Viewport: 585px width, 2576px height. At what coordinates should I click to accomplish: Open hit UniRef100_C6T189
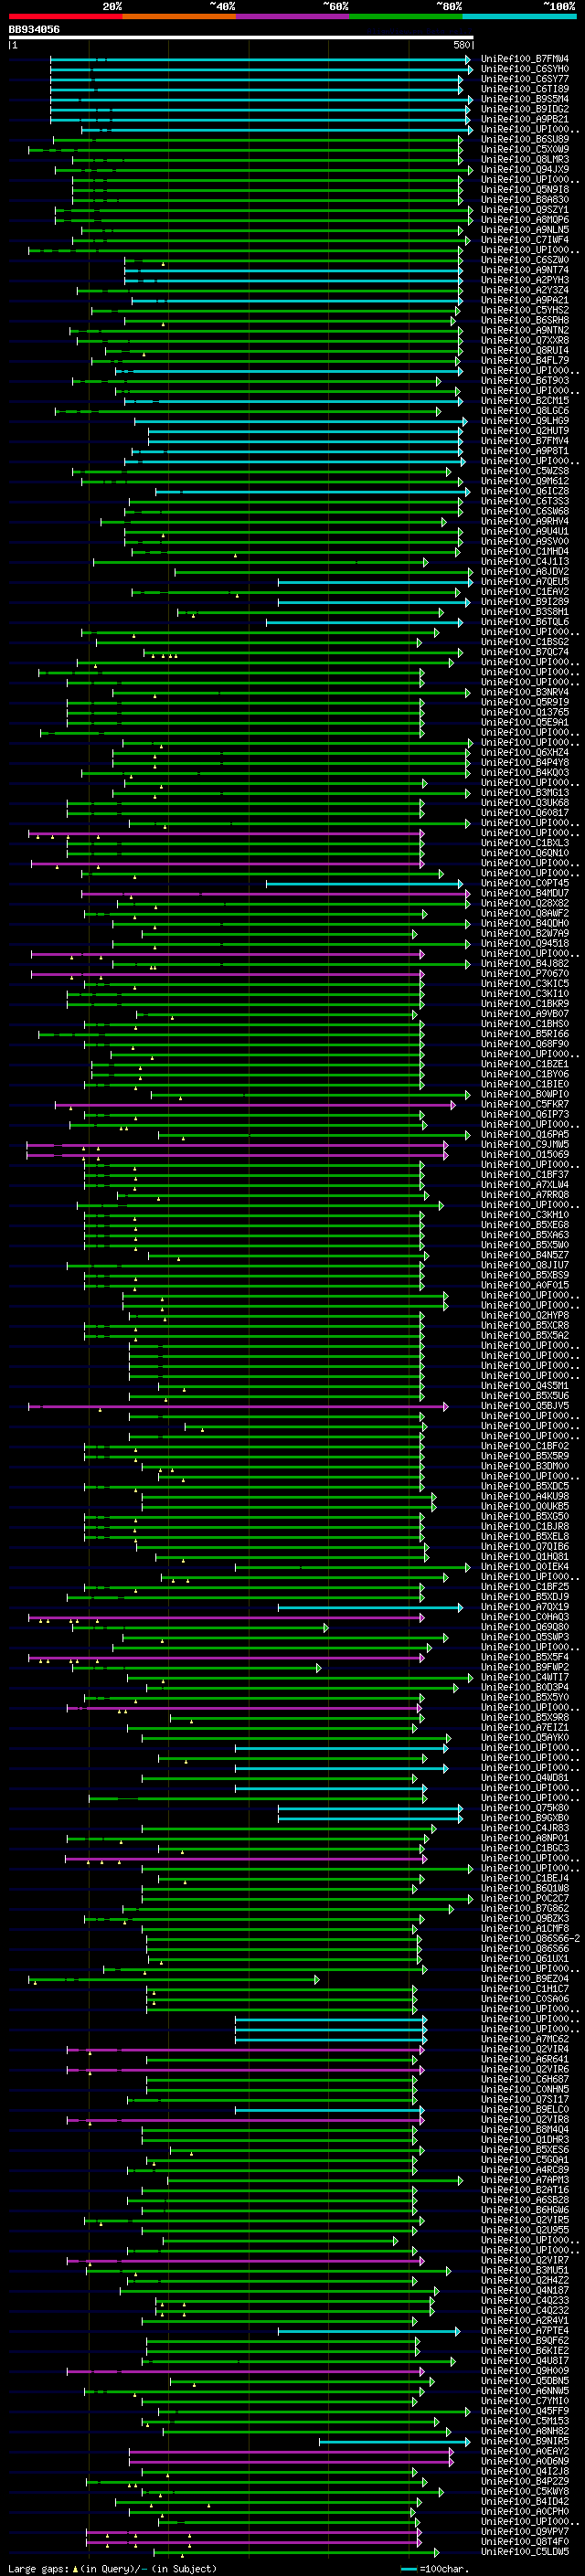[x=525, y=89]
